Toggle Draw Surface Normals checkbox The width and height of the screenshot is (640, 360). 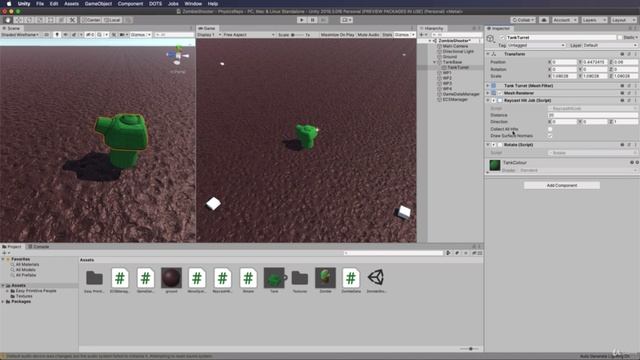[550, 136]
